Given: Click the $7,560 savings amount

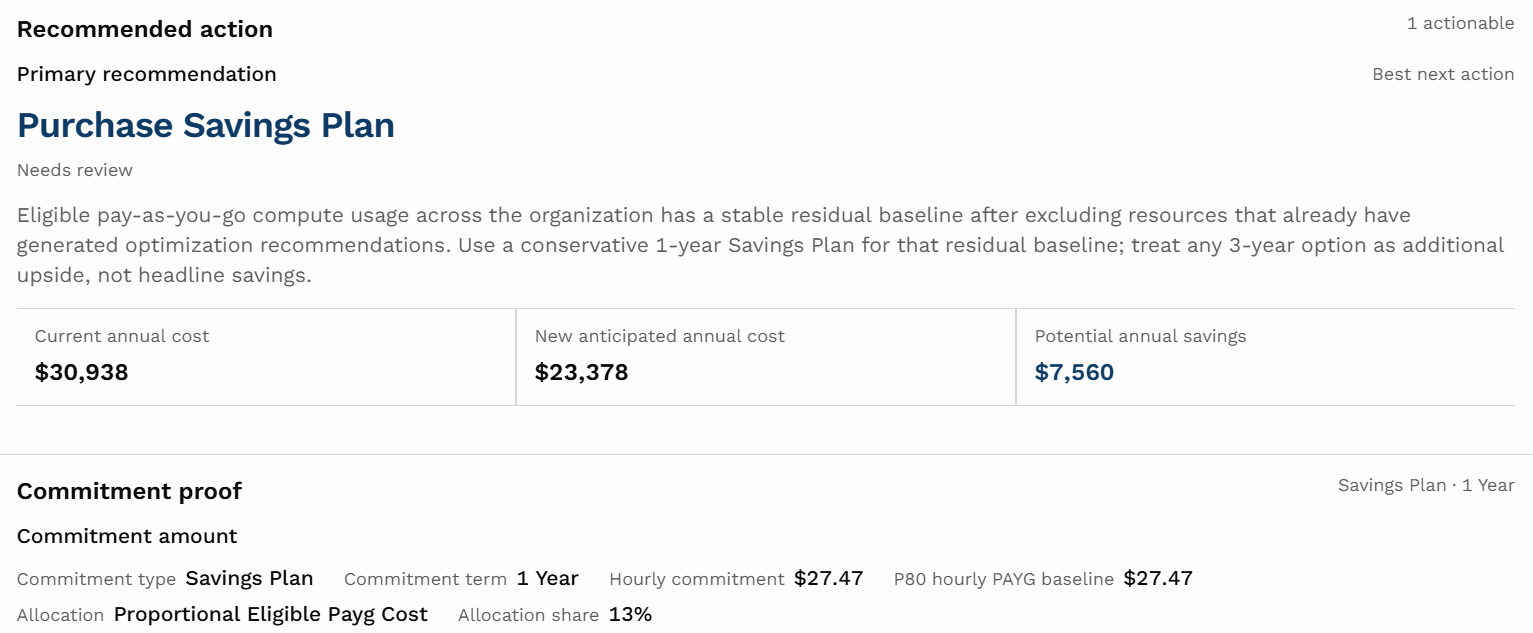Looking at the screenshot, I should click(x=1075, y=373).
